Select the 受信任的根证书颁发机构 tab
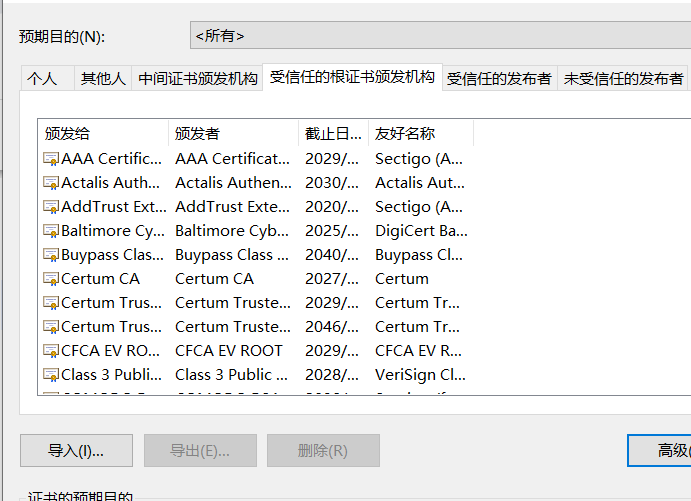 (353, 77)
